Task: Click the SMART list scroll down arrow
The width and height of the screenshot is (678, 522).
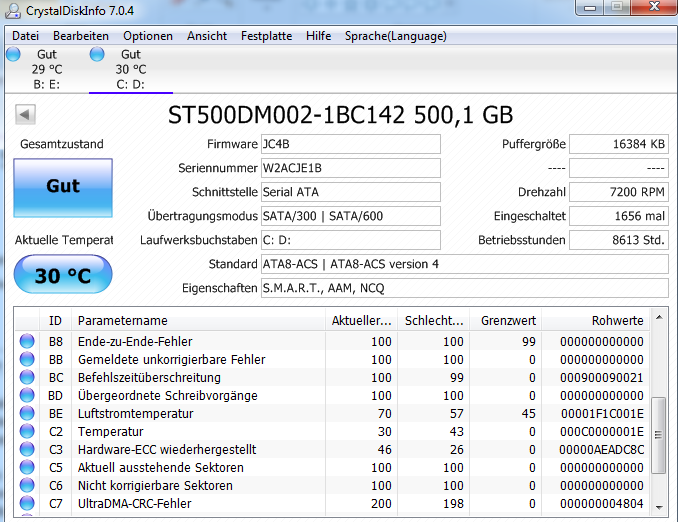Action: pos(659,507)
